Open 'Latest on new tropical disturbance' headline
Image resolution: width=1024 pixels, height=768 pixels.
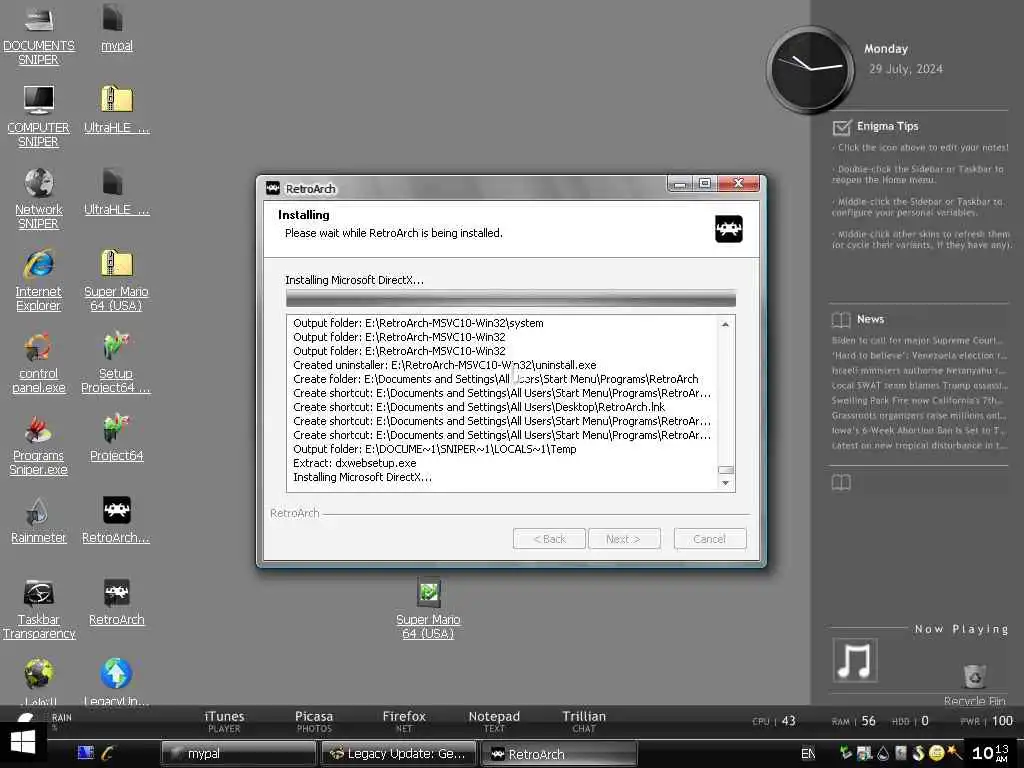919,445
